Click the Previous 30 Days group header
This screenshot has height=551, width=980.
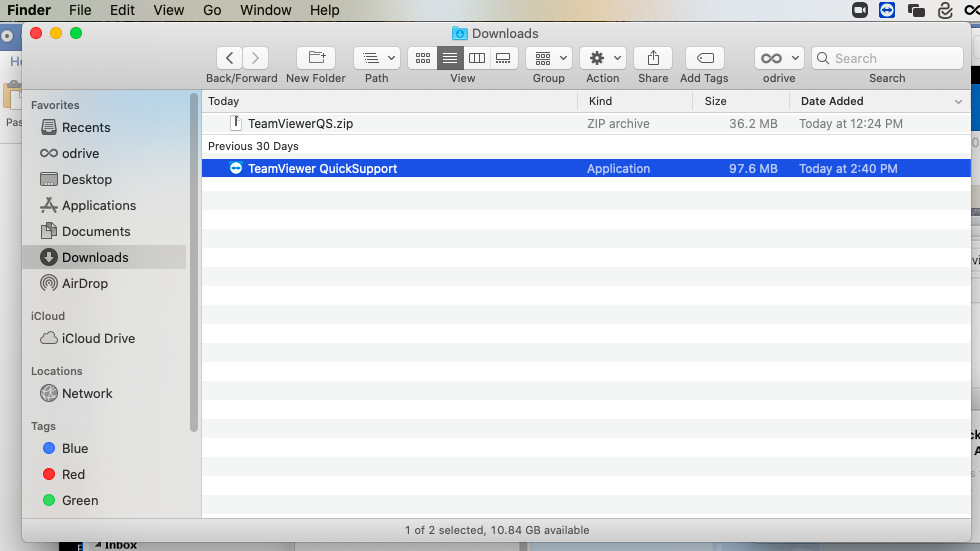[x=253, y=146]
